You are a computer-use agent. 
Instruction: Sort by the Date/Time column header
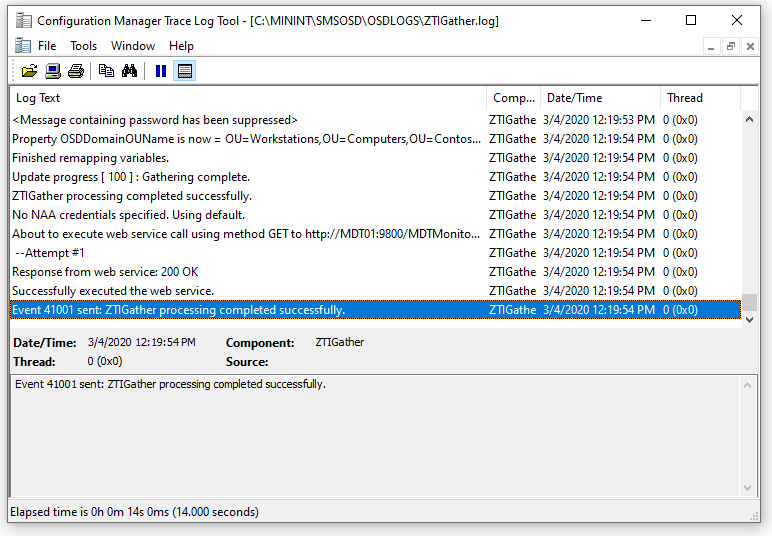pos(600,98)
